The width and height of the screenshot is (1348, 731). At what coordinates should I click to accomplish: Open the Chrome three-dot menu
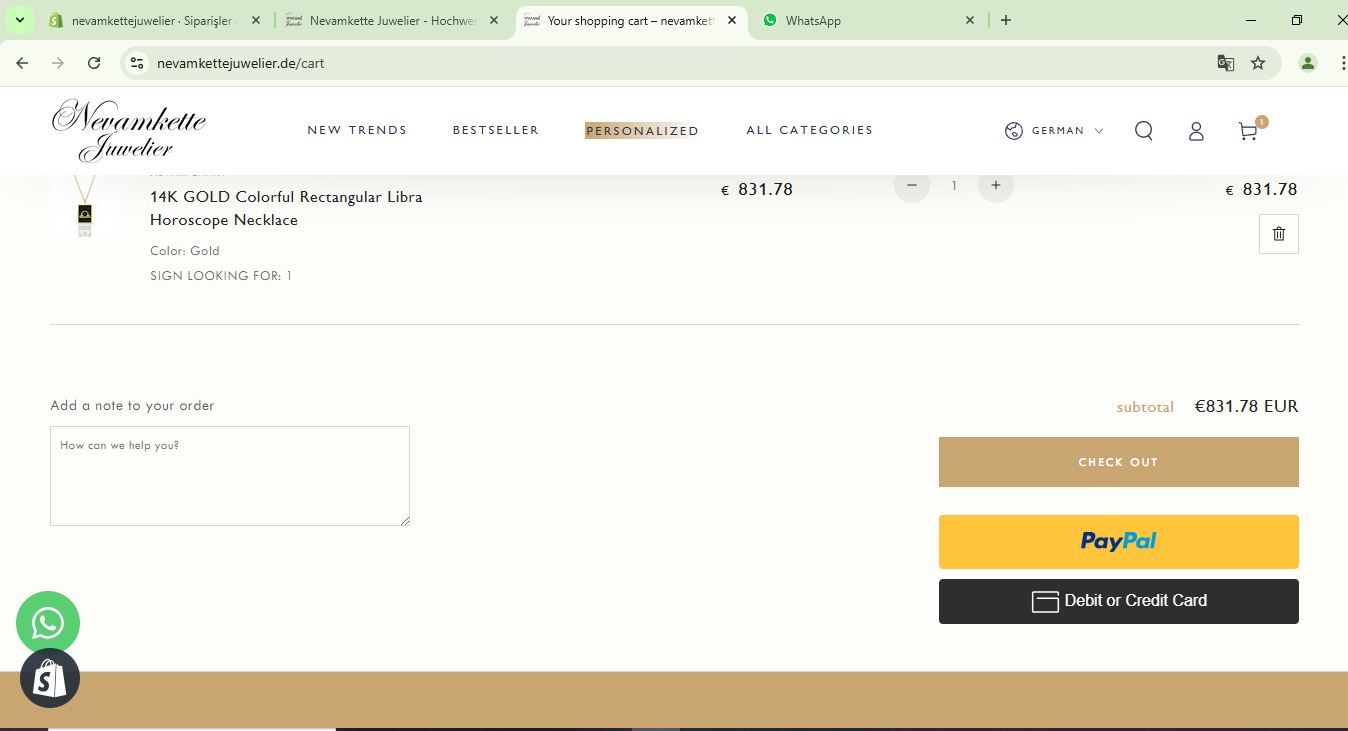[x=1341, y=63]
